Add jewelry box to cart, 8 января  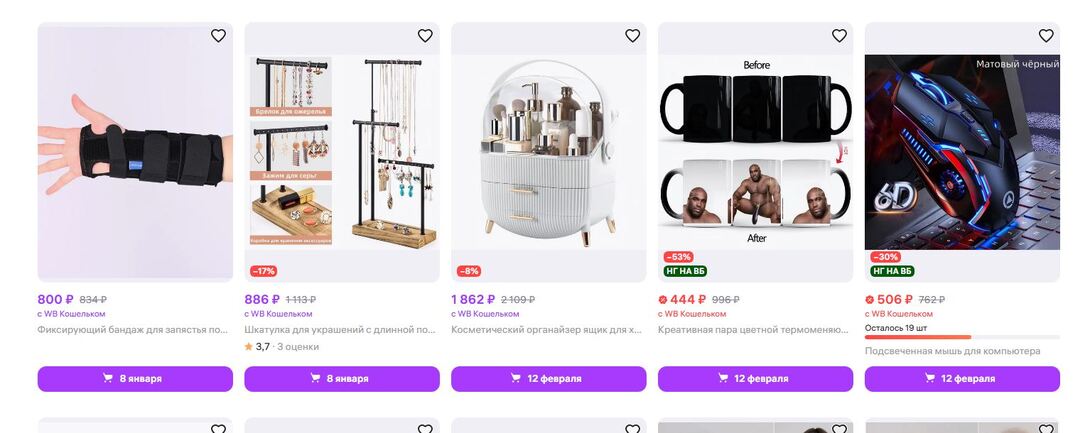tap(342, 379)
